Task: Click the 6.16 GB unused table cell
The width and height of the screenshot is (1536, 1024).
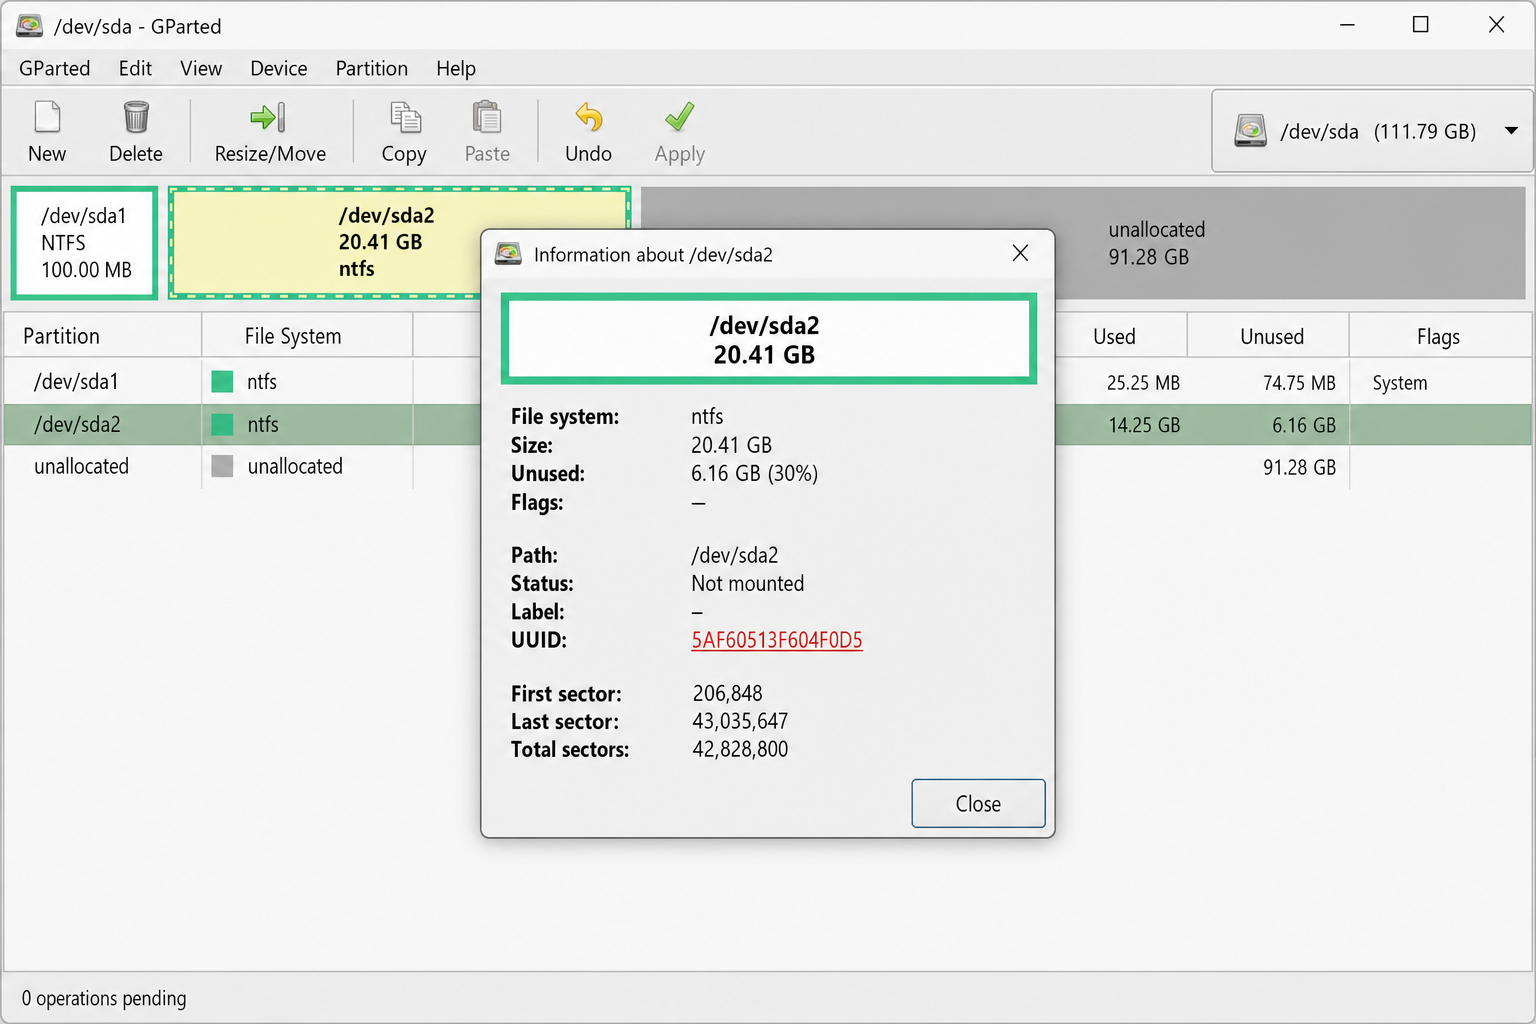Action: [x=1304, y=425]
